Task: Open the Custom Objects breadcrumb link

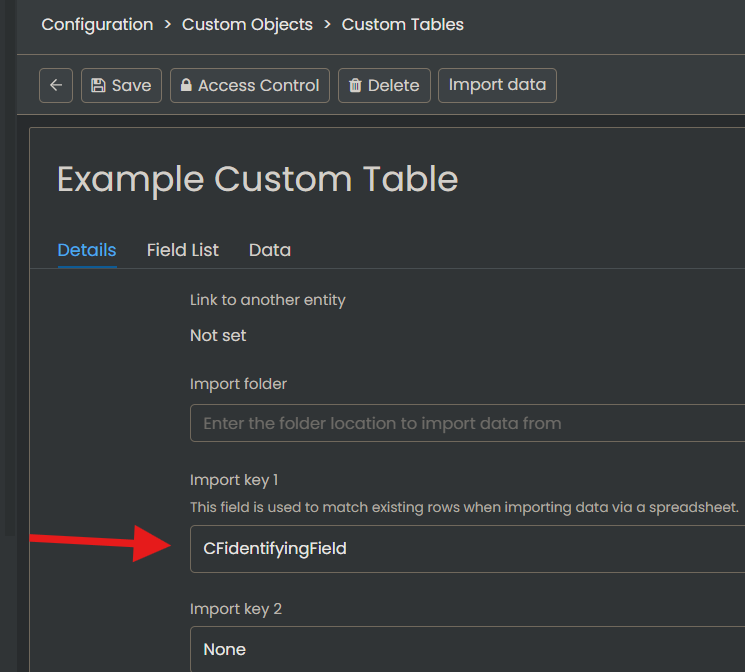Action: pos(247,24)
